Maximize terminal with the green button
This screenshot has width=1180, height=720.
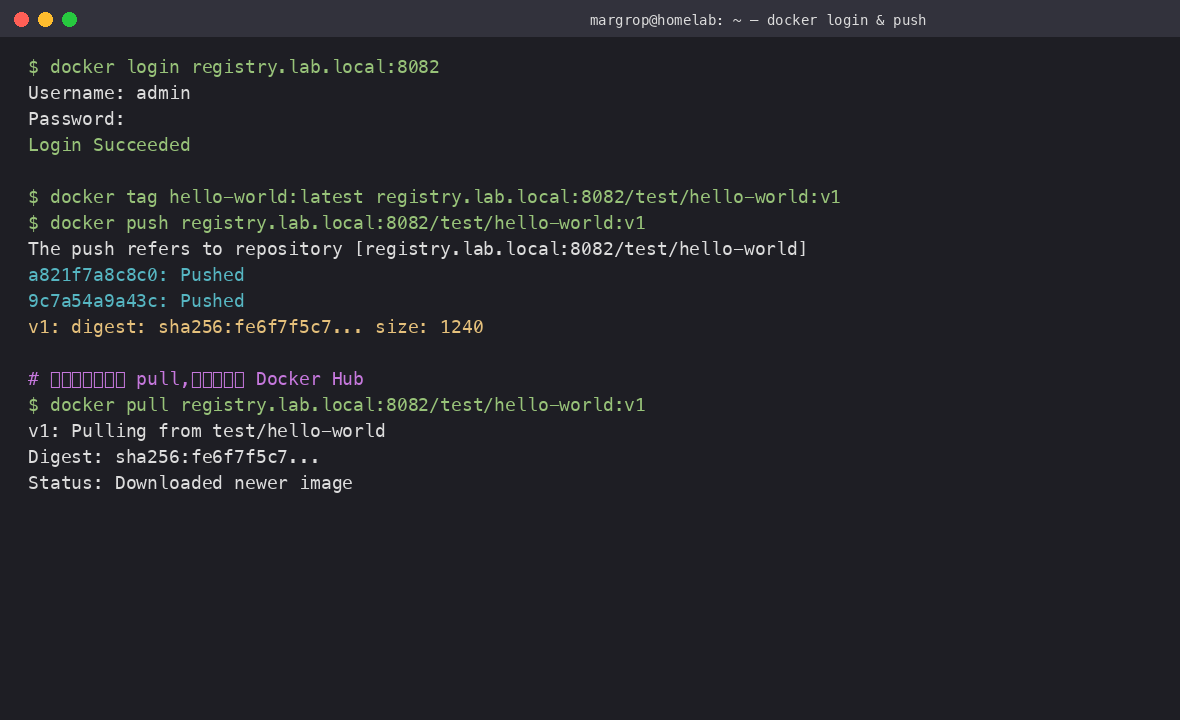(70, 20)
